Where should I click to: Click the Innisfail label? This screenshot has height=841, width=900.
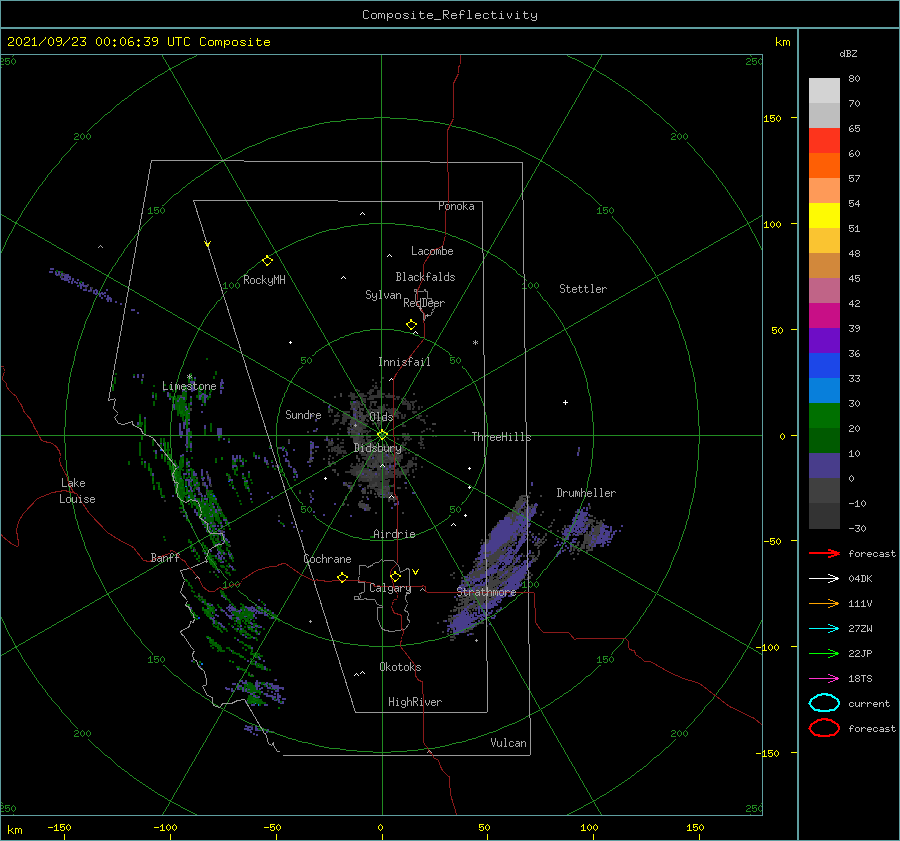click(x=404, y=362)
